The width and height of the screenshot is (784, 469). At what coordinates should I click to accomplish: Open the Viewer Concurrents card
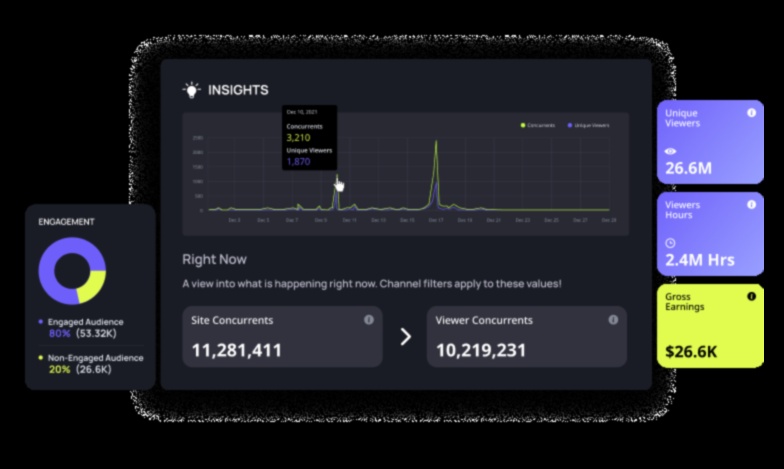click(527, 337)
